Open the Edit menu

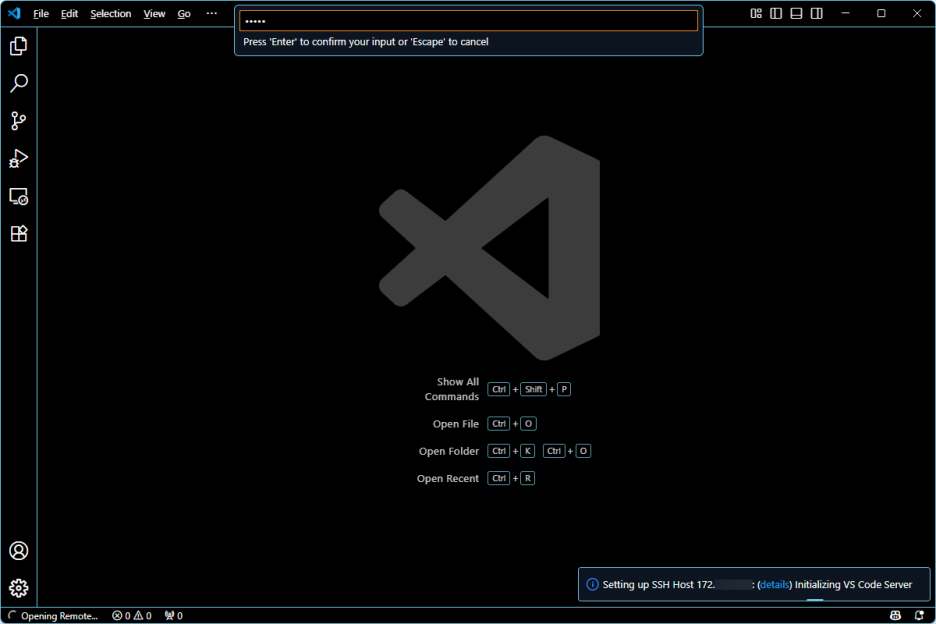(69, 13)
